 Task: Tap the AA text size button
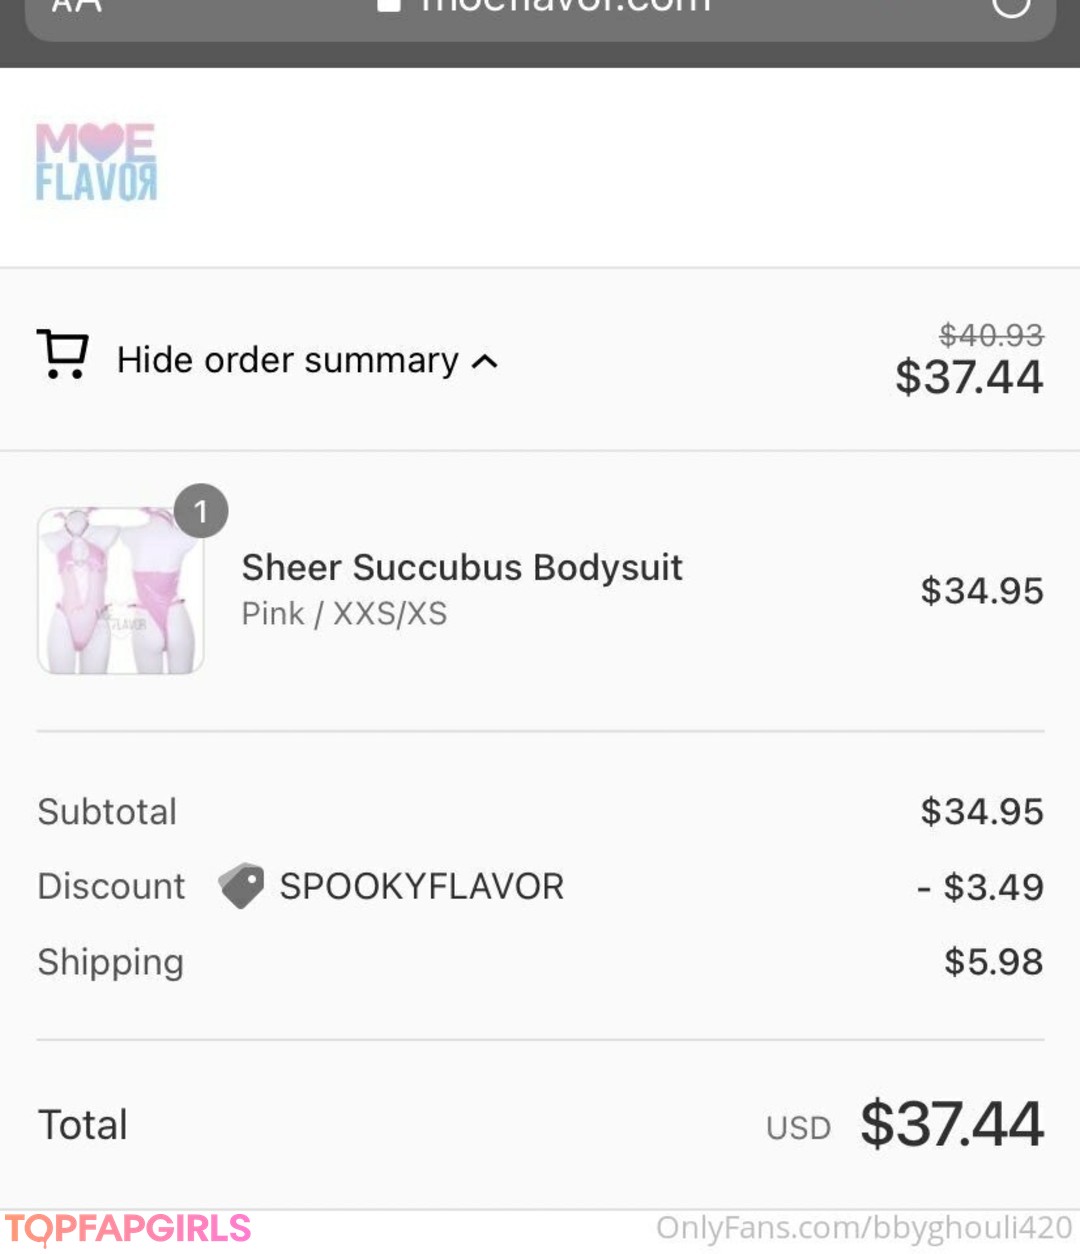[76, 6]
